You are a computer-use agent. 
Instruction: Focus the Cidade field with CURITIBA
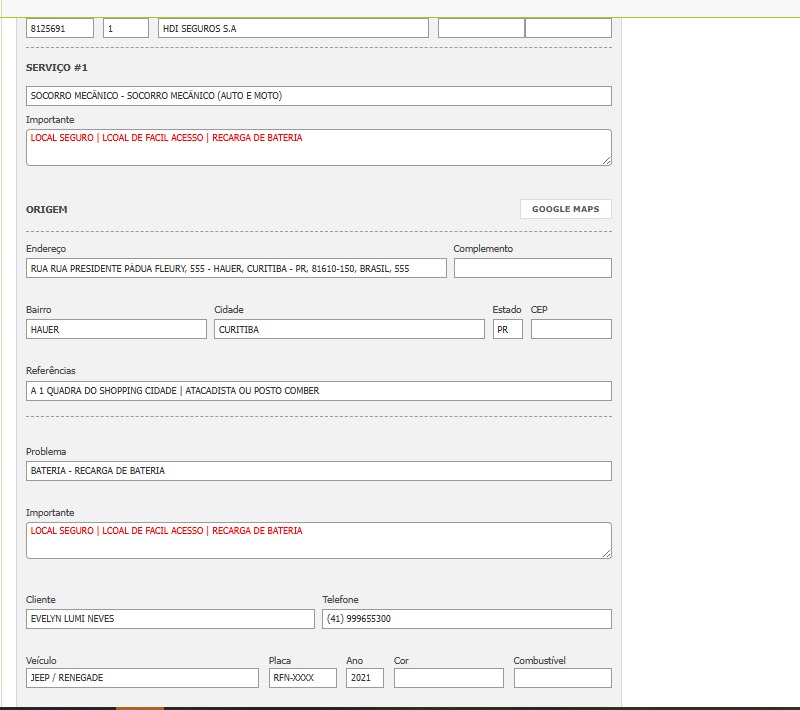tap(348, 329)
